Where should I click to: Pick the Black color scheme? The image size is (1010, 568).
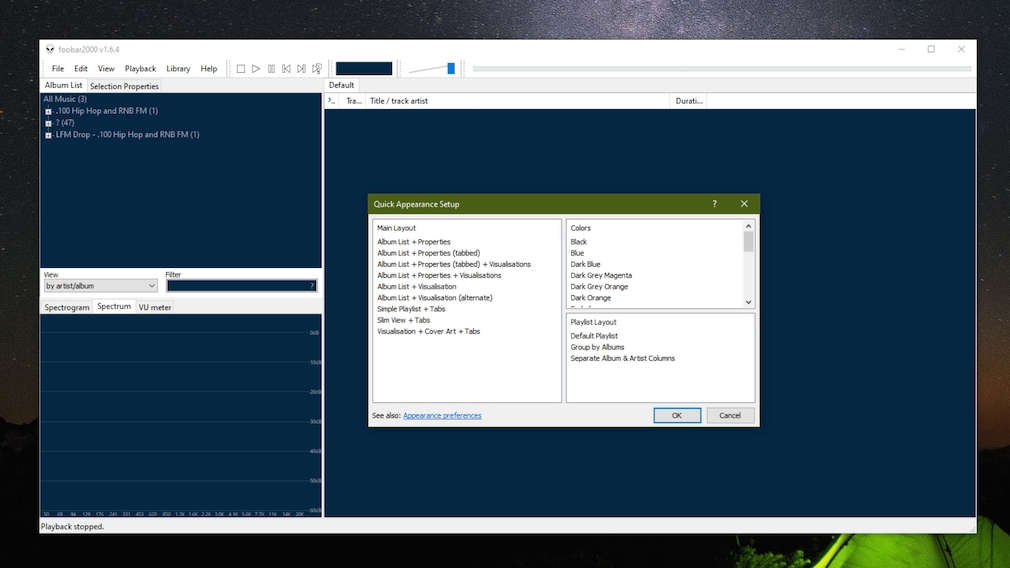click(578, 242)
